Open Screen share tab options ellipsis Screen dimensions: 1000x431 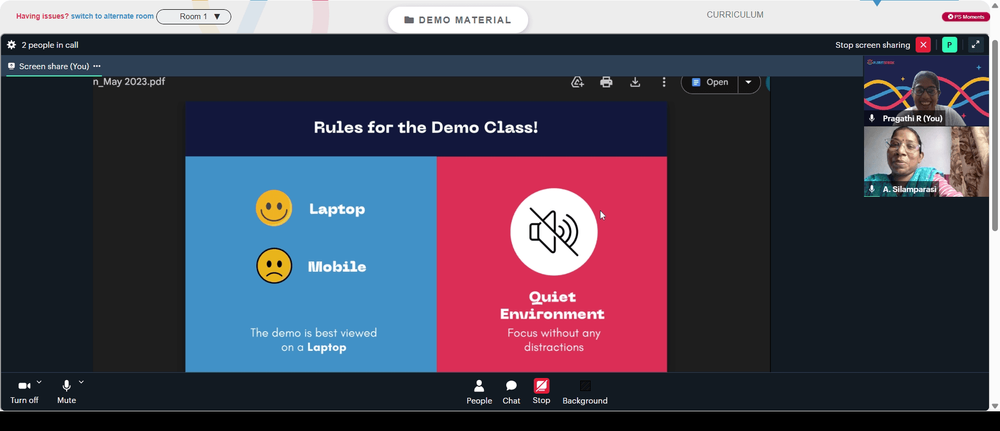[97, 66]
